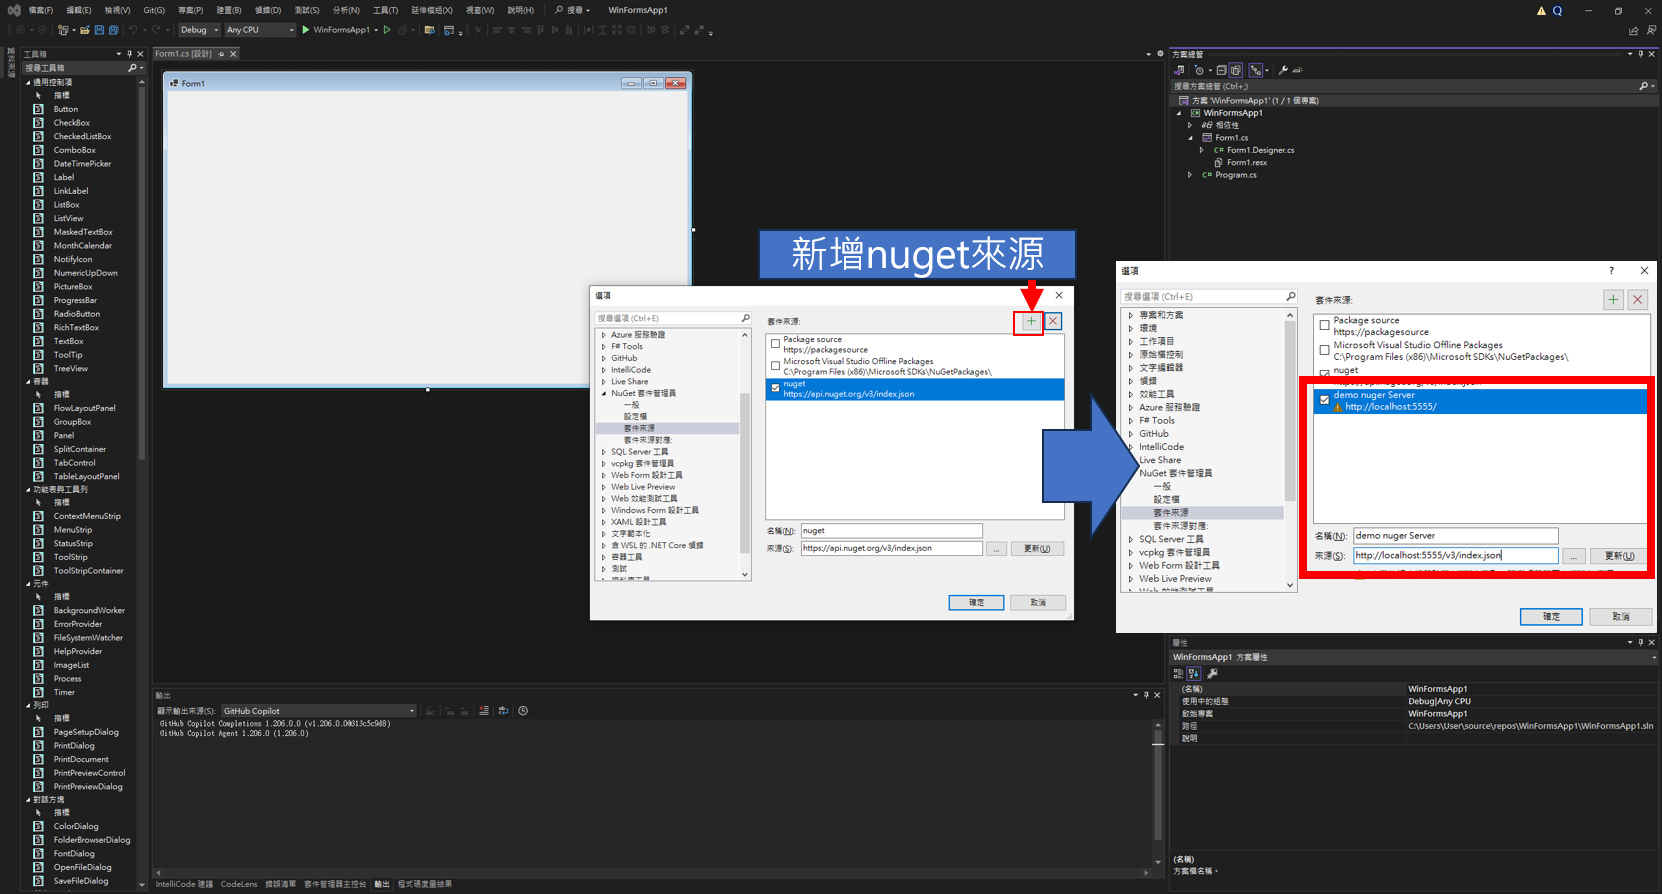Open the Git(G) menu

pos(154,10)
